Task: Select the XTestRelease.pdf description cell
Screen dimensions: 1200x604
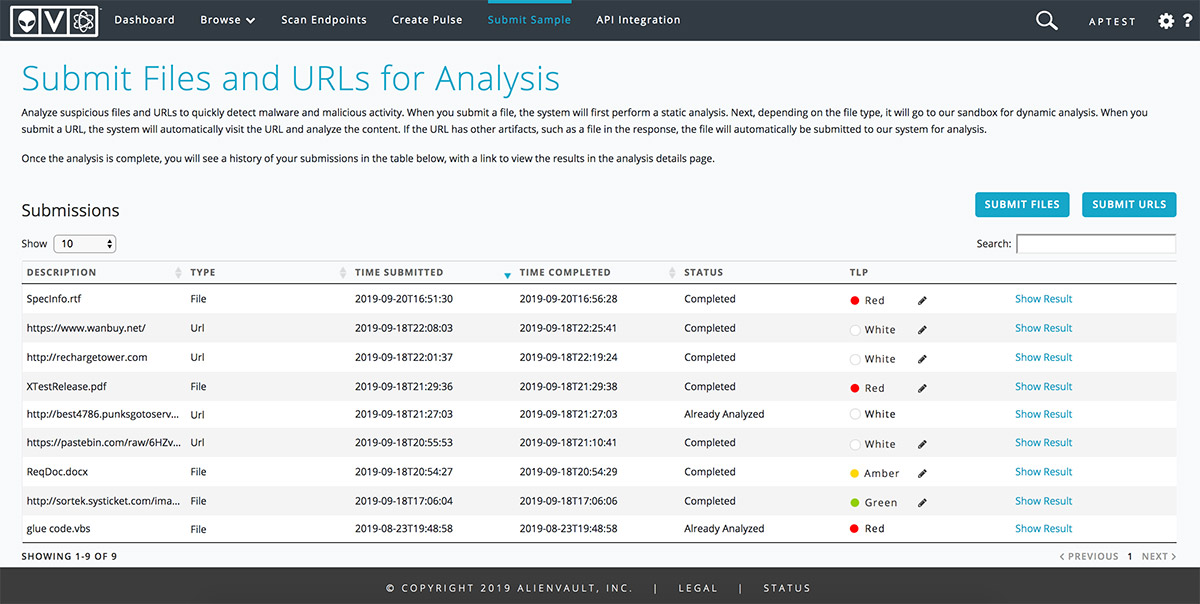Action: click(67, 386)
